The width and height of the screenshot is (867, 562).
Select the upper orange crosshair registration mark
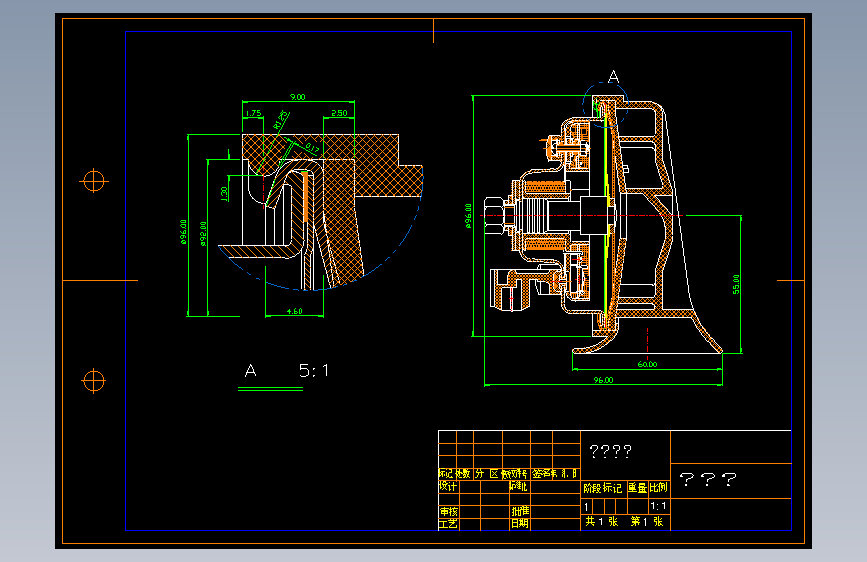(94, 181)
